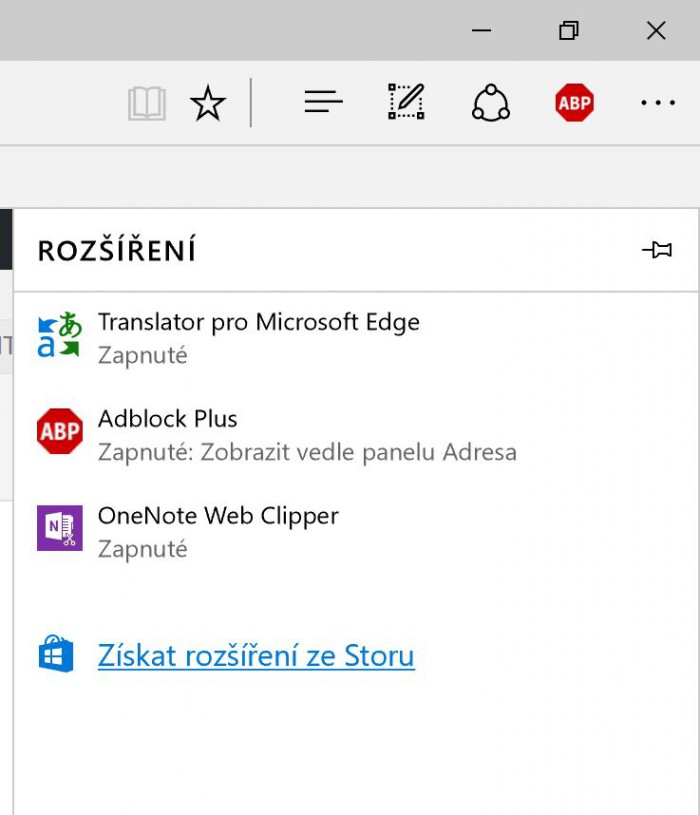
Task: Click the favorites star icon
Action: coord(208,103)
